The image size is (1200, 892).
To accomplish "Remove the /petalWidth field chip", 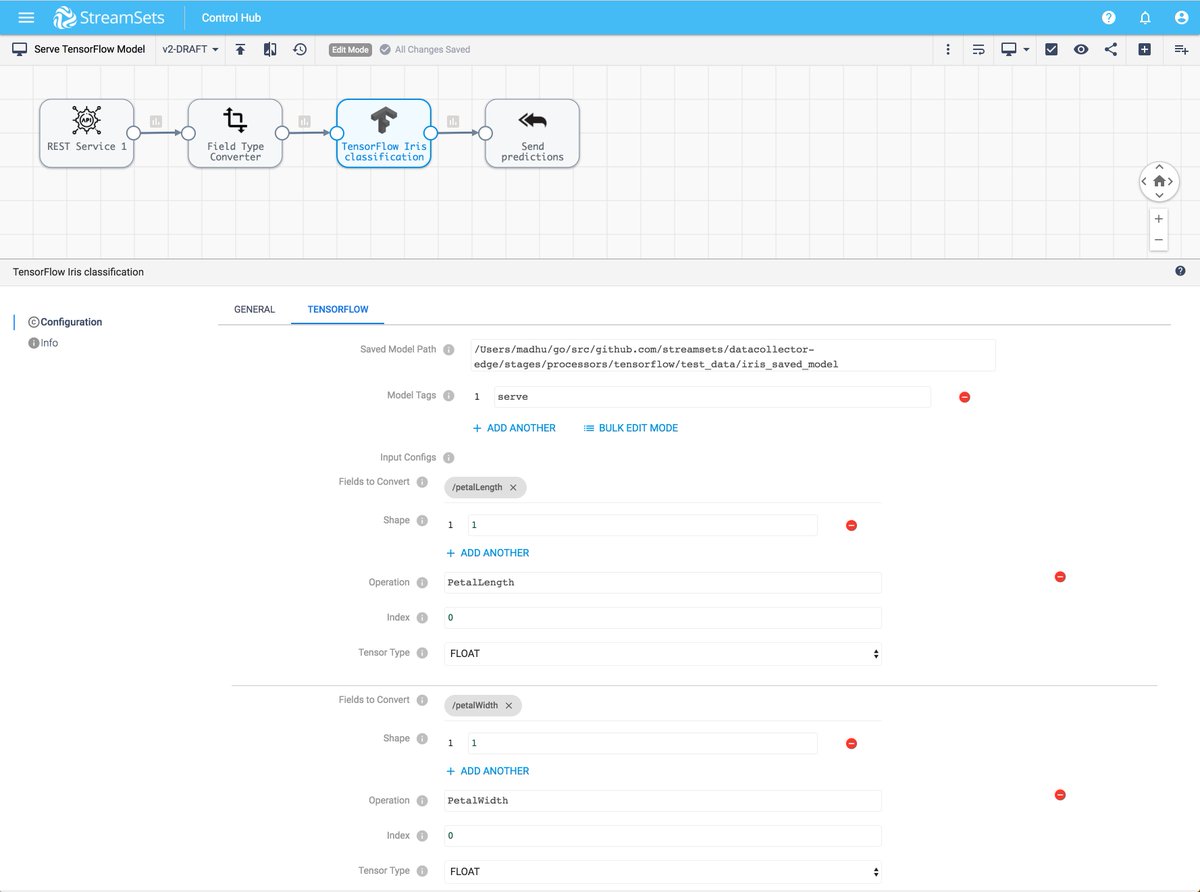I will pos(511,705).
